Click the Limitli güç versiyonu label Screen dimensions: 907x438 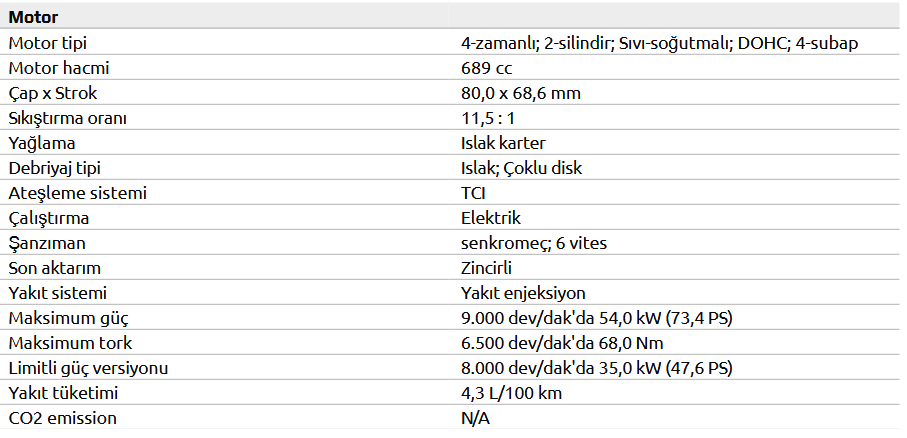point(87,368)
